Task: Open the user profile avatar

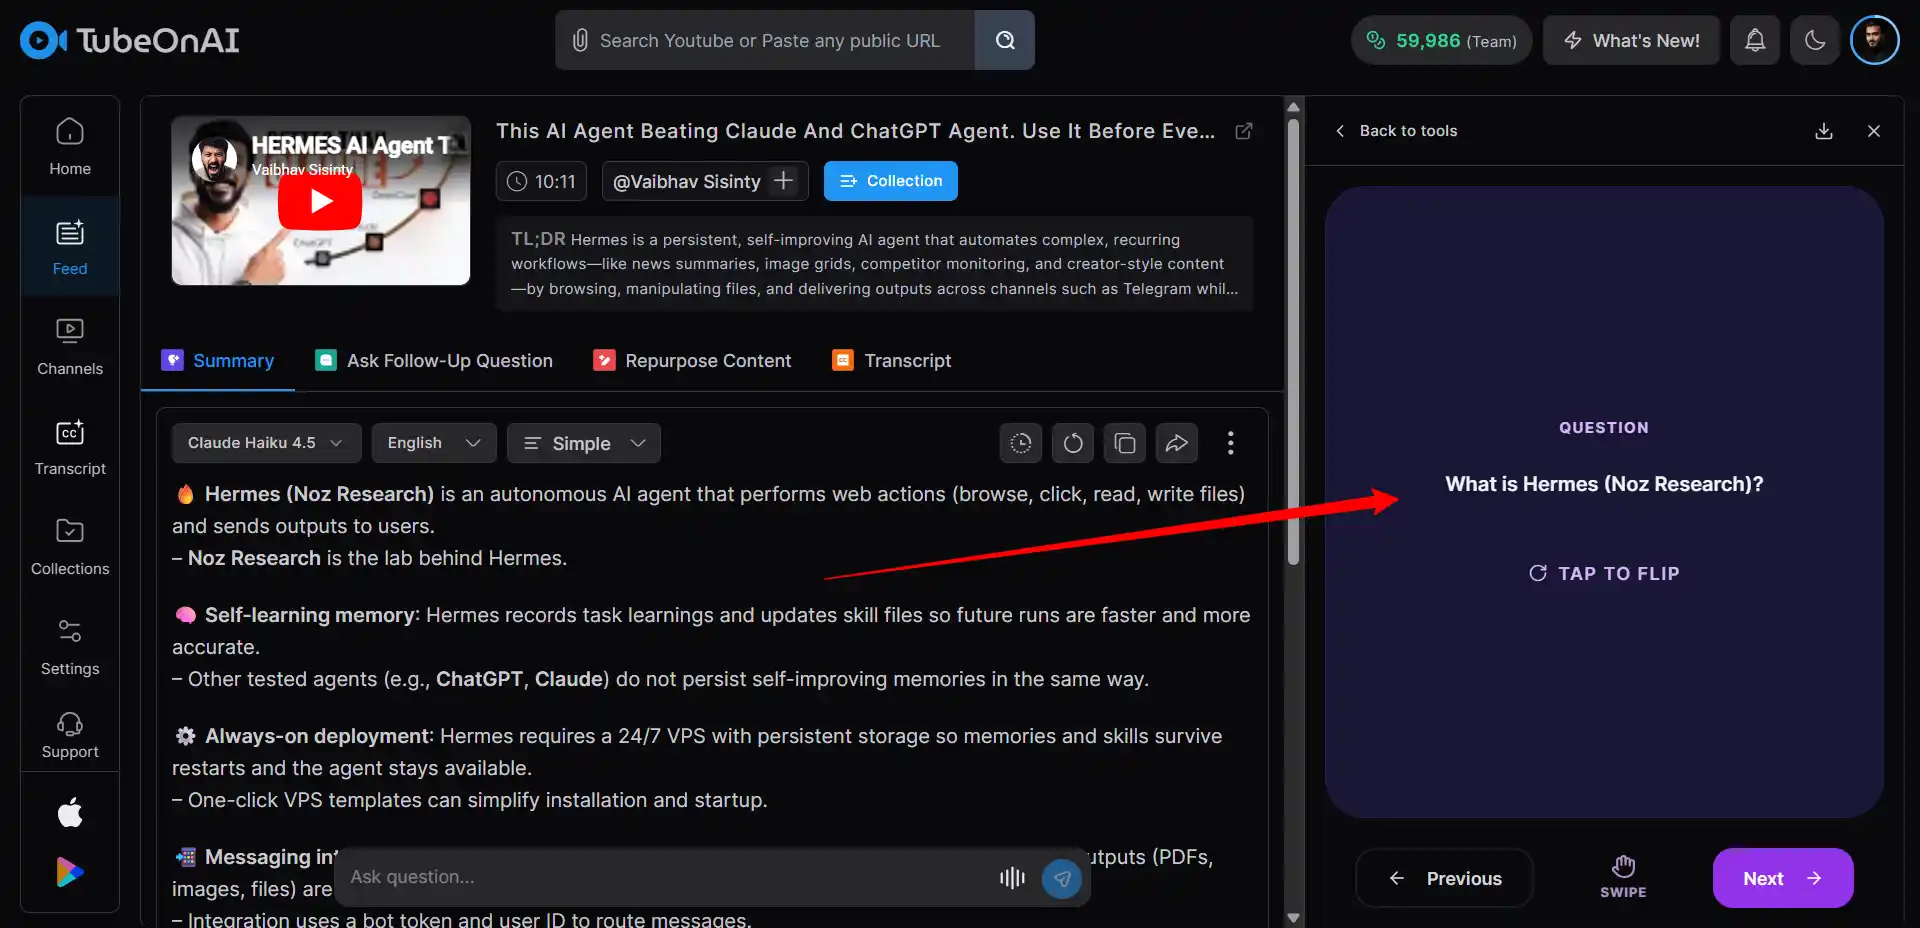Action: 1875,40
